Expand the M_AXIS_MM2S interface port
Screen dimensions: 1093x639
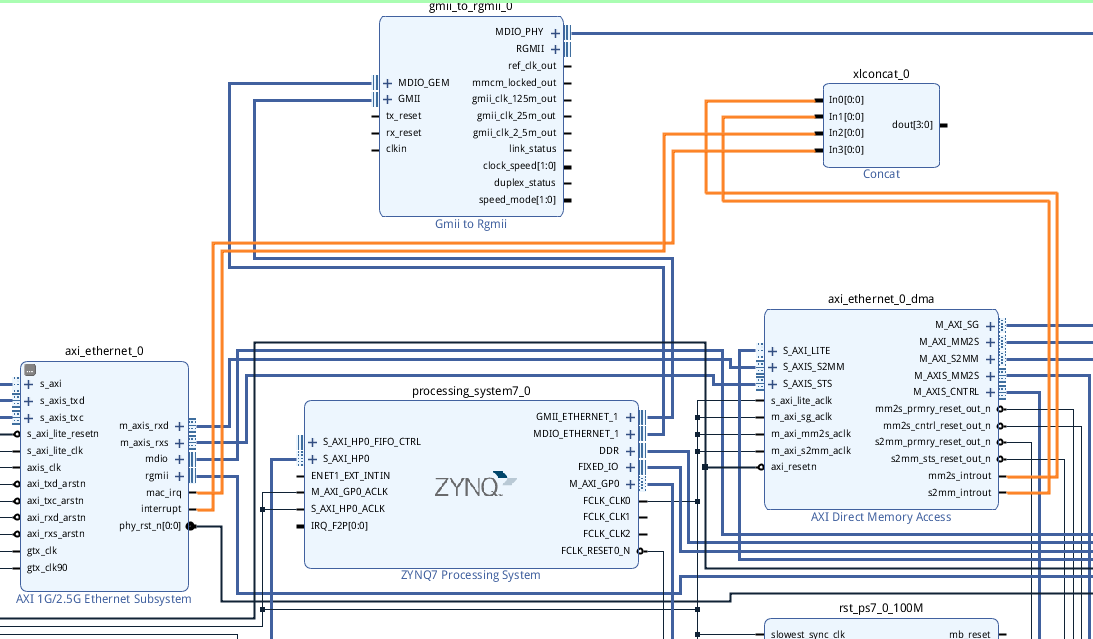(990, 376)
